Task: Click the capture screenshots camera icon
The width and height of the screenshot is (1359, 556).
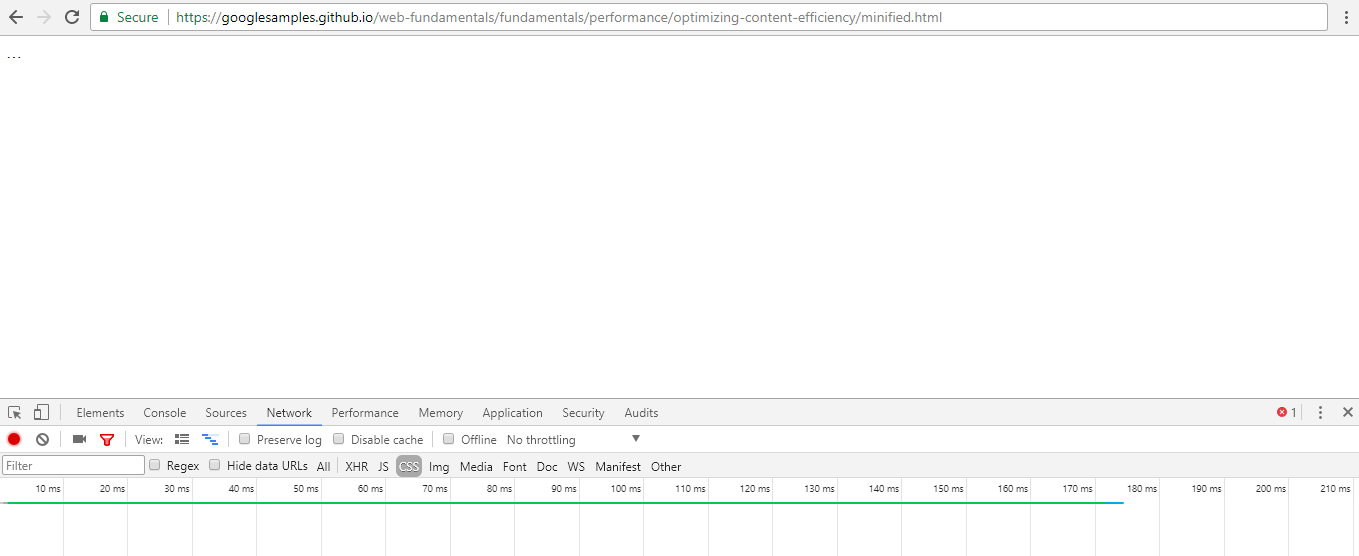Action: click(x=79, y=439)
